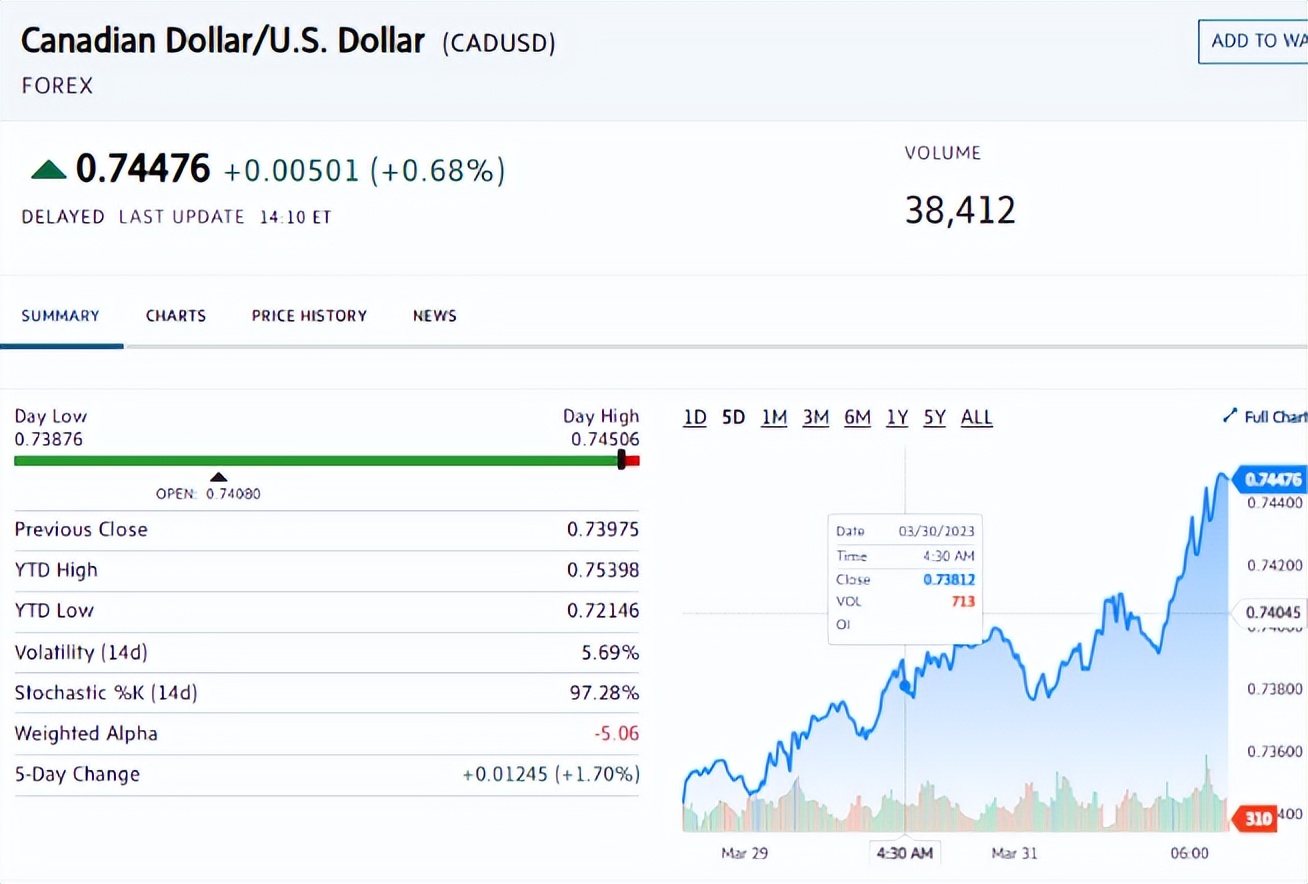Click the black day range slider handle
Image resolution: width=1308 pixels, height=884 pixels.
click(x=622, y=460)
